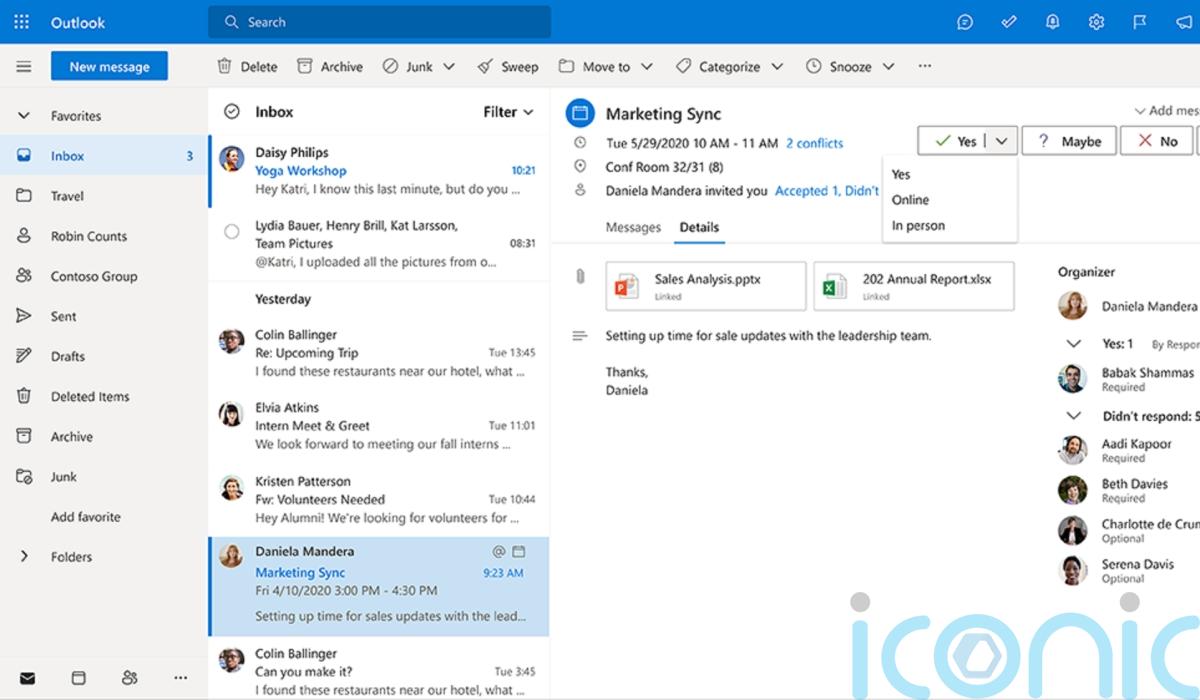Screen dimensions: 1200x700
Task: Delete the selected message from toolbar
Action: pos(247,67)
